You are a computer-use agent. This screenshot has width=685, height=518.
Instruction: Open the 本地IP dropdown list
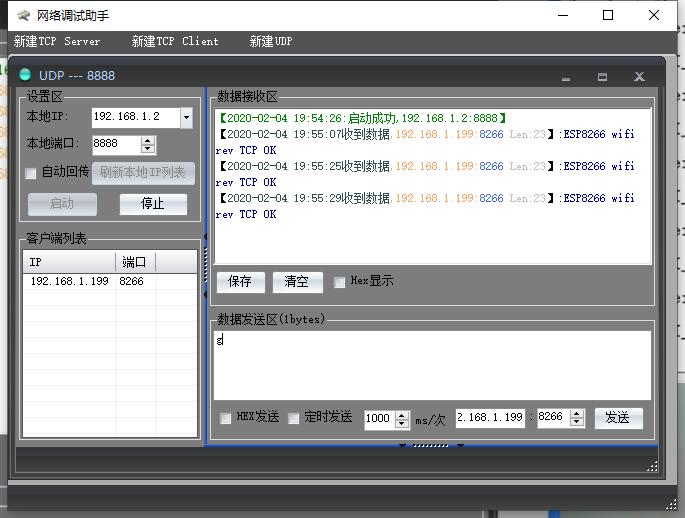click(x=187, y=117)
